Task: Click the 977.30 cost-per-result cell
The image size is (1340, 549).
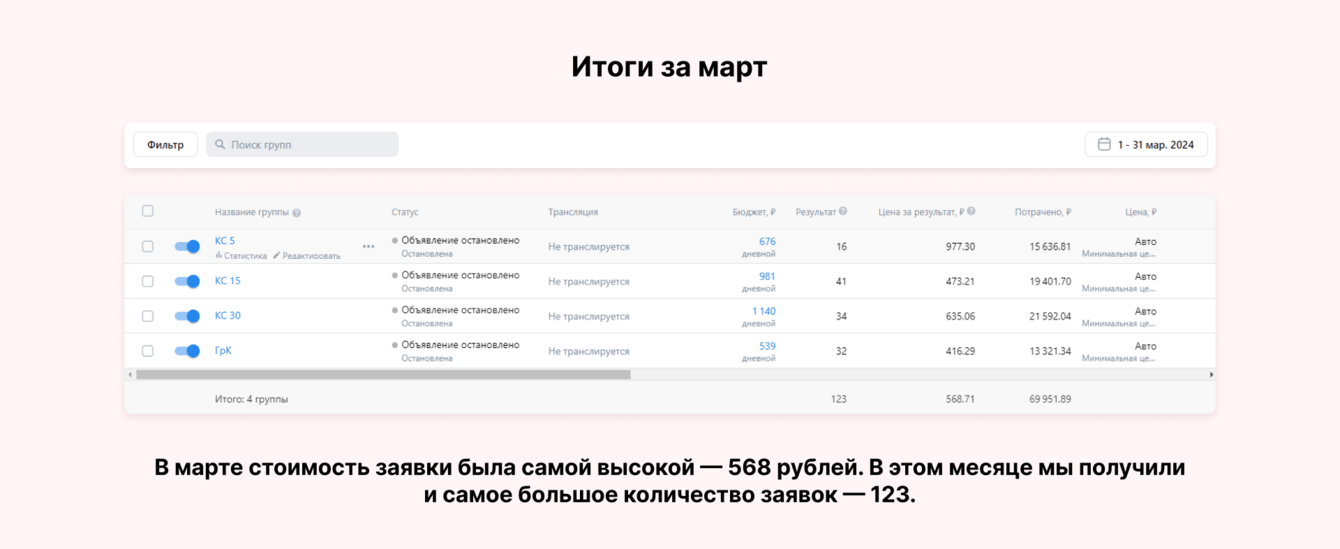Action: [x=960, y=247]
